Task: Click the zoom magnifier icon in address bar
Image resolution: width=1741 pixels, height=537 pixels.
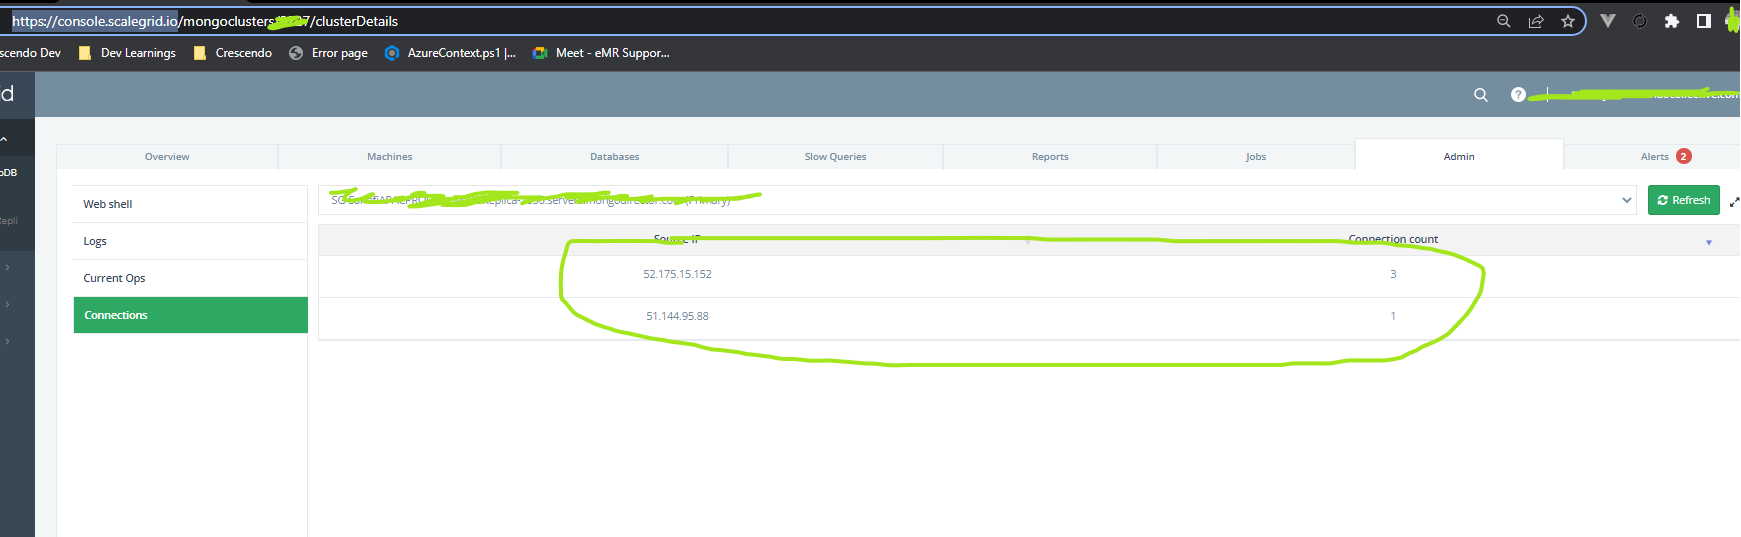Action: coord(1503,21)
